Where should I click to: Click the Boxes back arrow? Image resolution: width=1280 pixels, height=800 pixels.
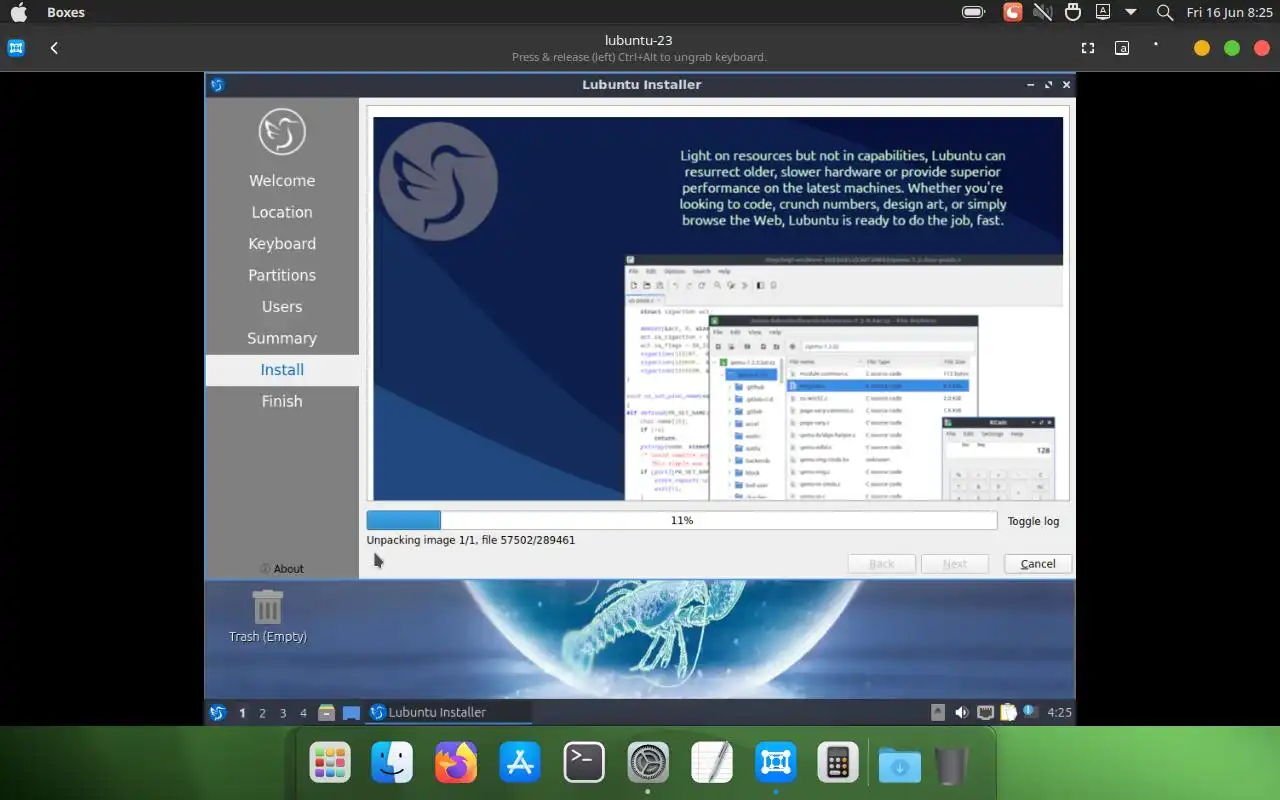click(x=54, y=48)
